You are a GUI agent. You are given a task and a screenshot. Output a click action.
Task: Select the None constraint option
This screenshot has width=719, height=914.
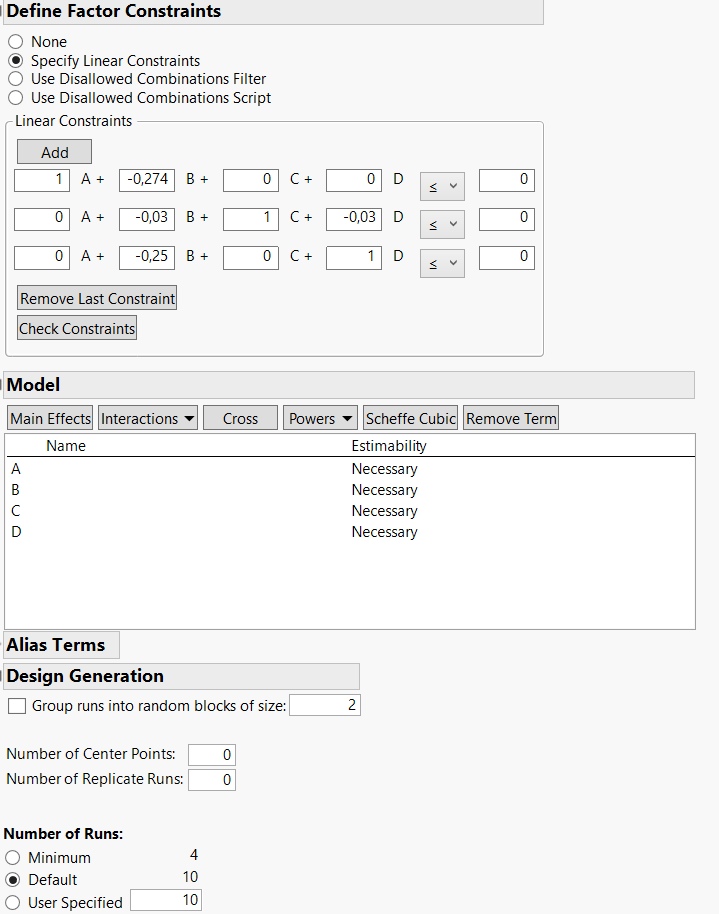click(x=15, y=42)
